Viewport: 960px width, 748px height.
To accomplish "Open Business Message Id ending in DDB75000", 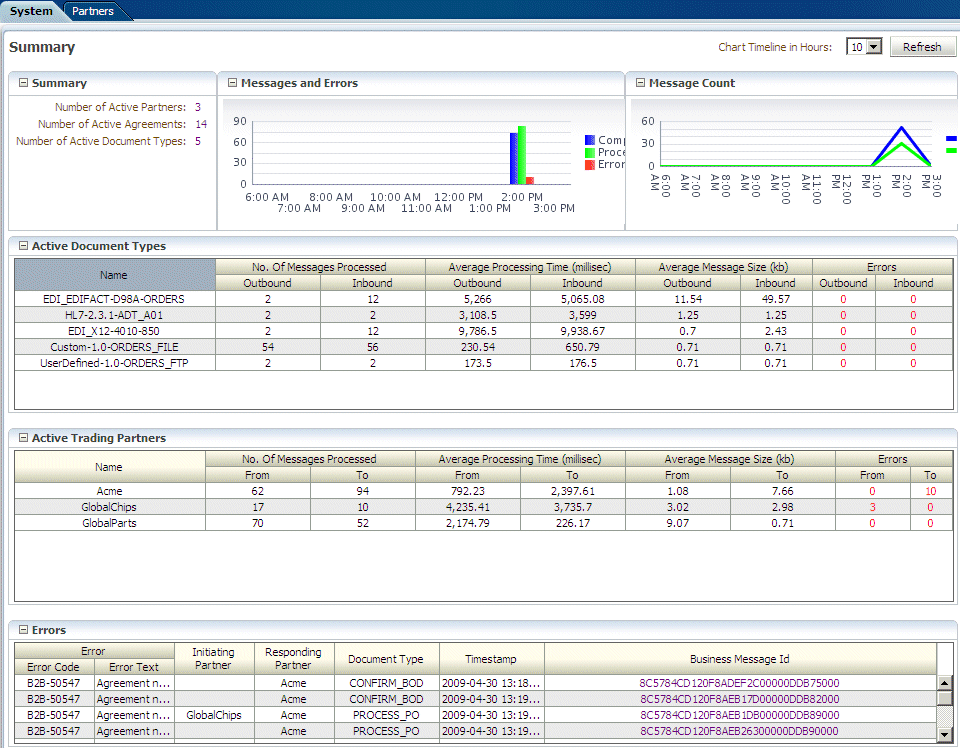I will tap(739, 683).
